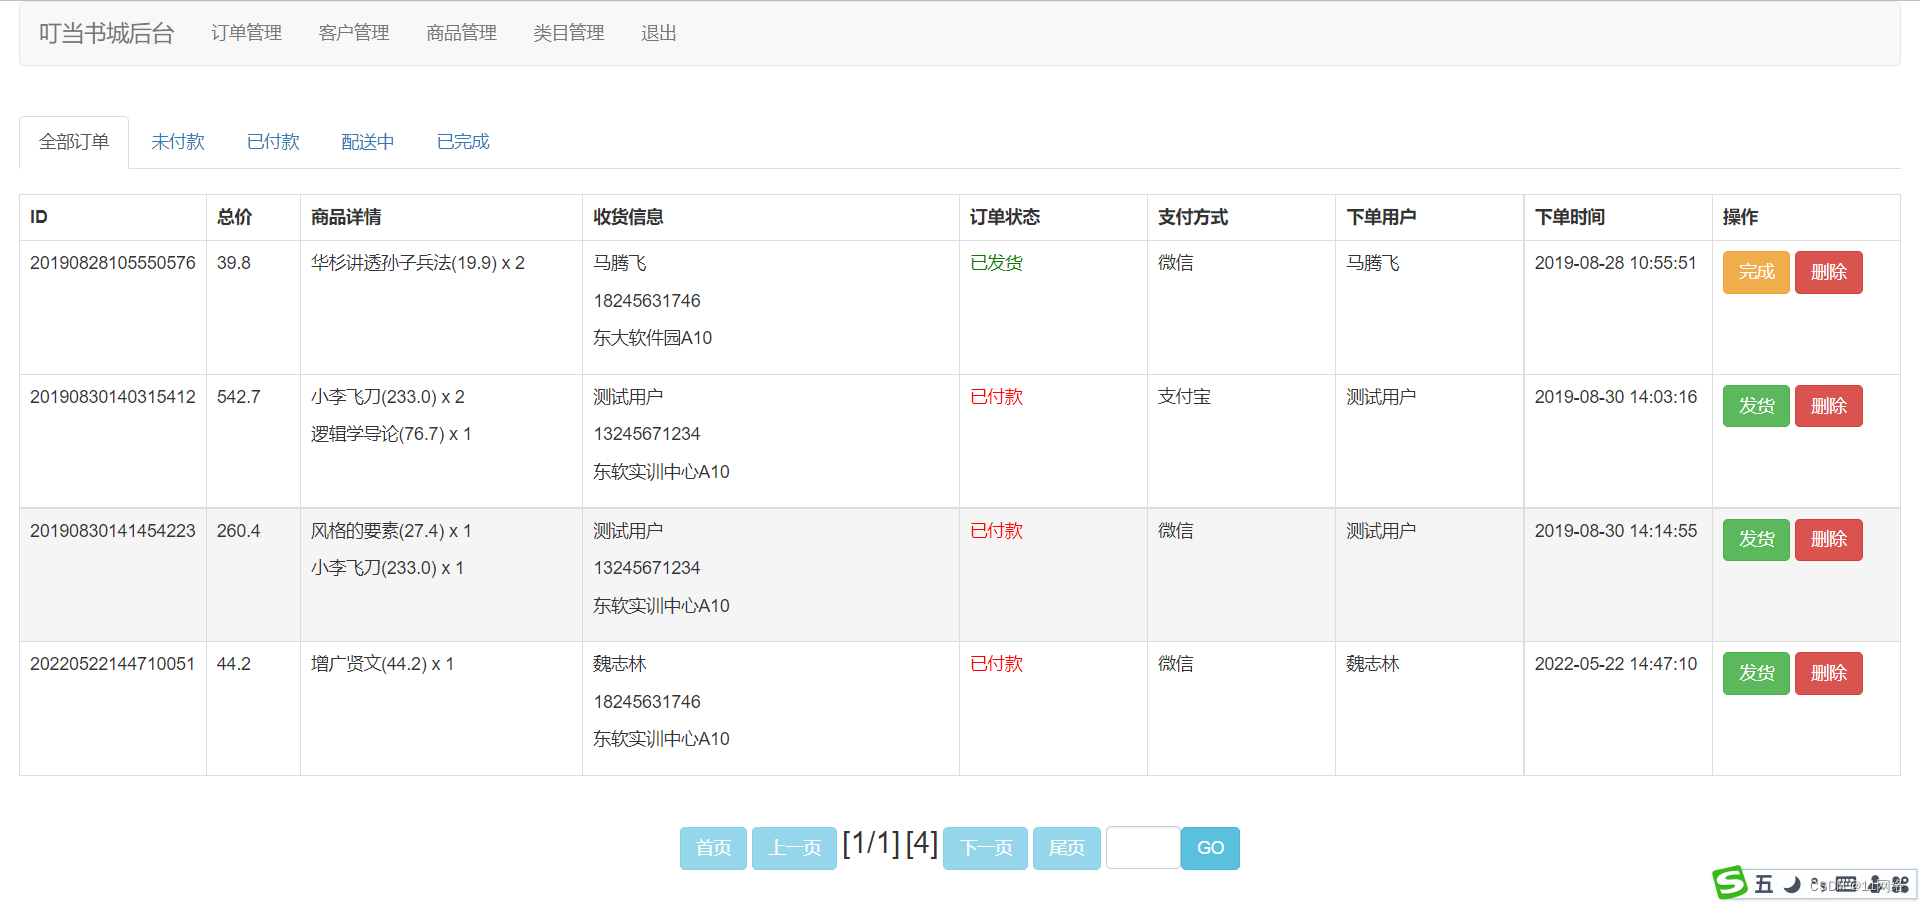Open the 客户管理 menu

tap(354, 33)
